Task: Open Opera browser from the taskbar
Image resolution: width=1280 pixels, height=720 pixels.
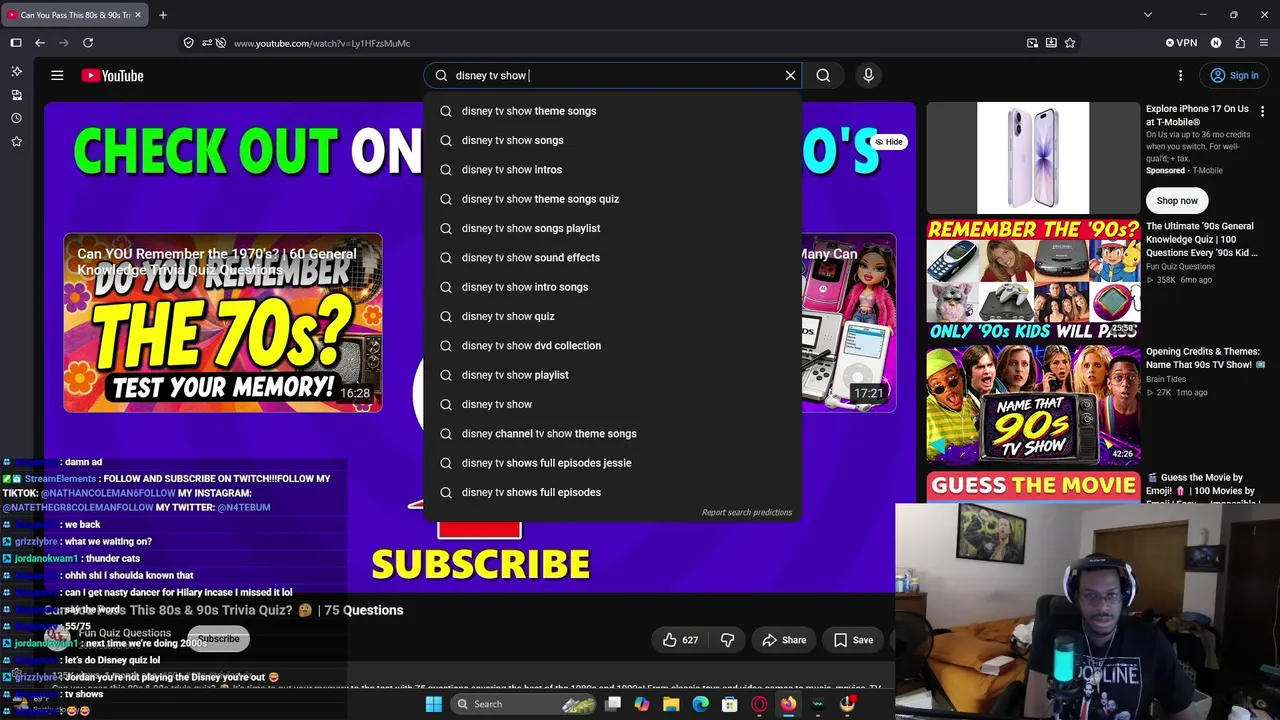Action: click(759, 704)
